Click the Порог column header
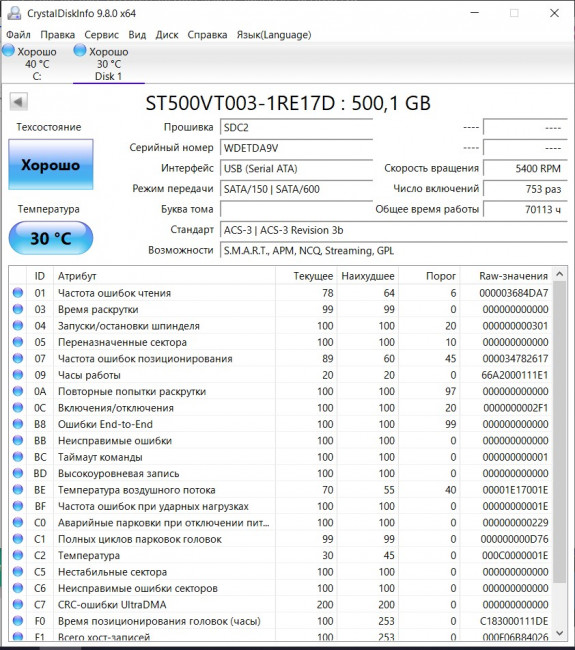 (429, 276)
